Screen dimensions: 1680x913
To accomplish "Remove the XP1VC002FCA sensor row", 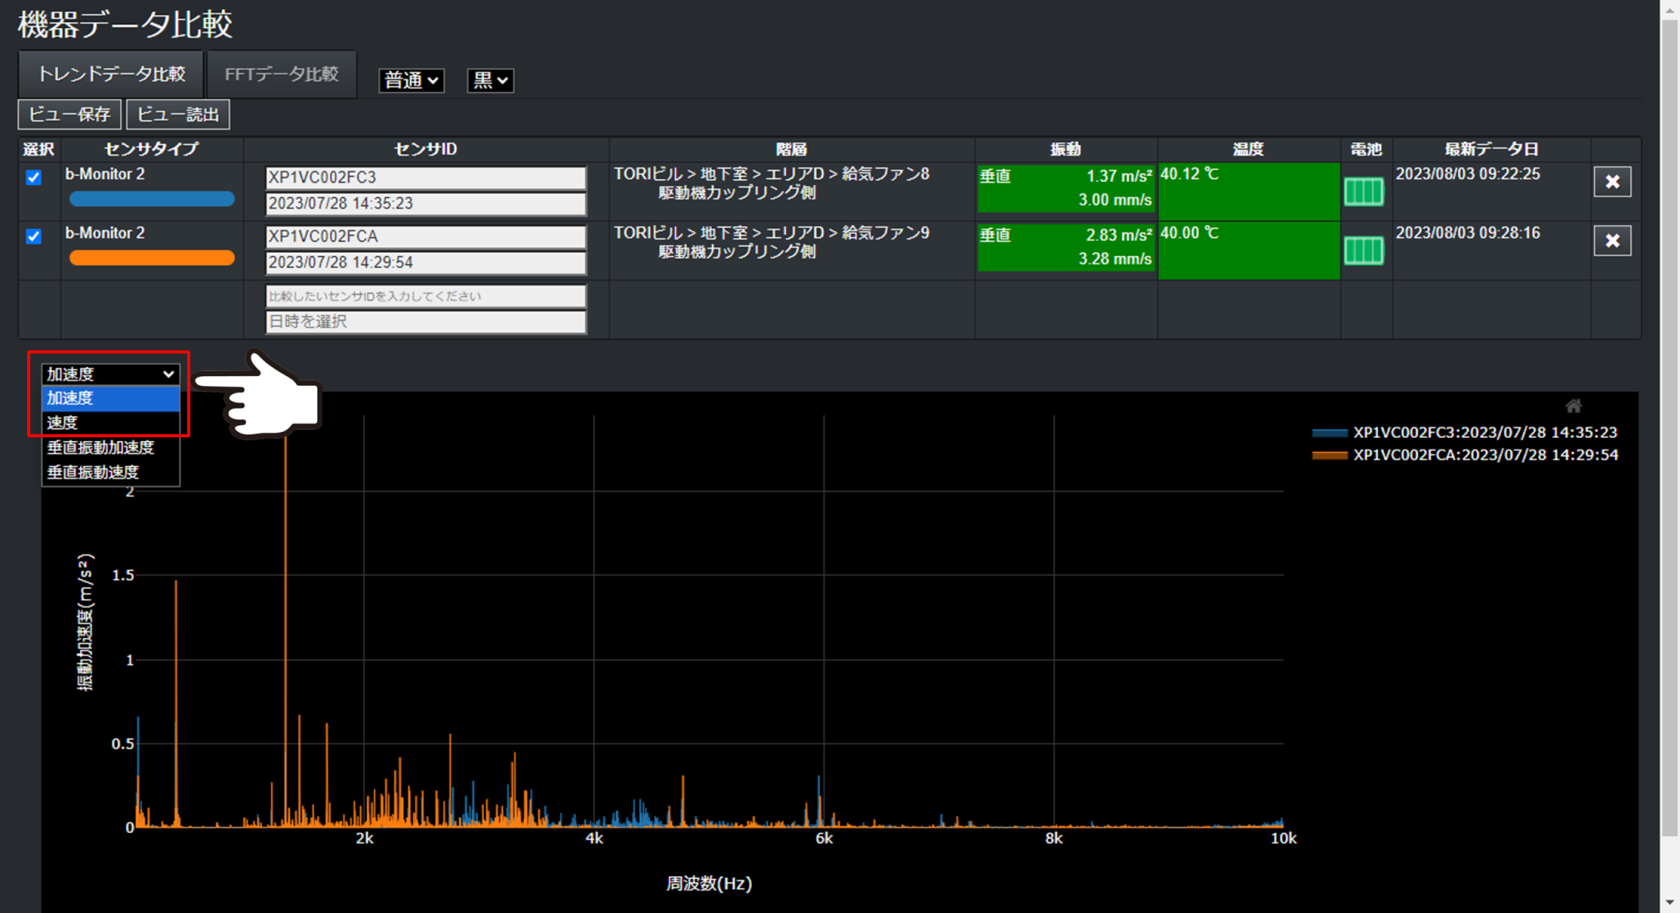I will pos(1612,241).
